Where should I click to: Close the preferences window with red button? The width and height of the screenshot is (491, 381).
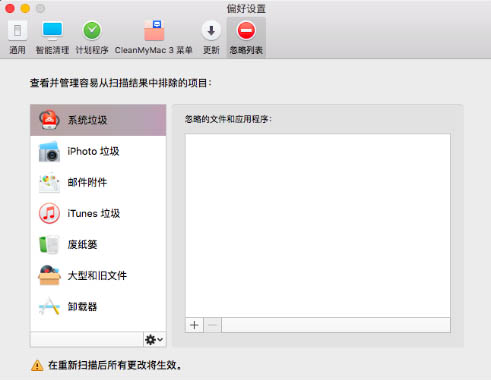(x=10, y=8)
